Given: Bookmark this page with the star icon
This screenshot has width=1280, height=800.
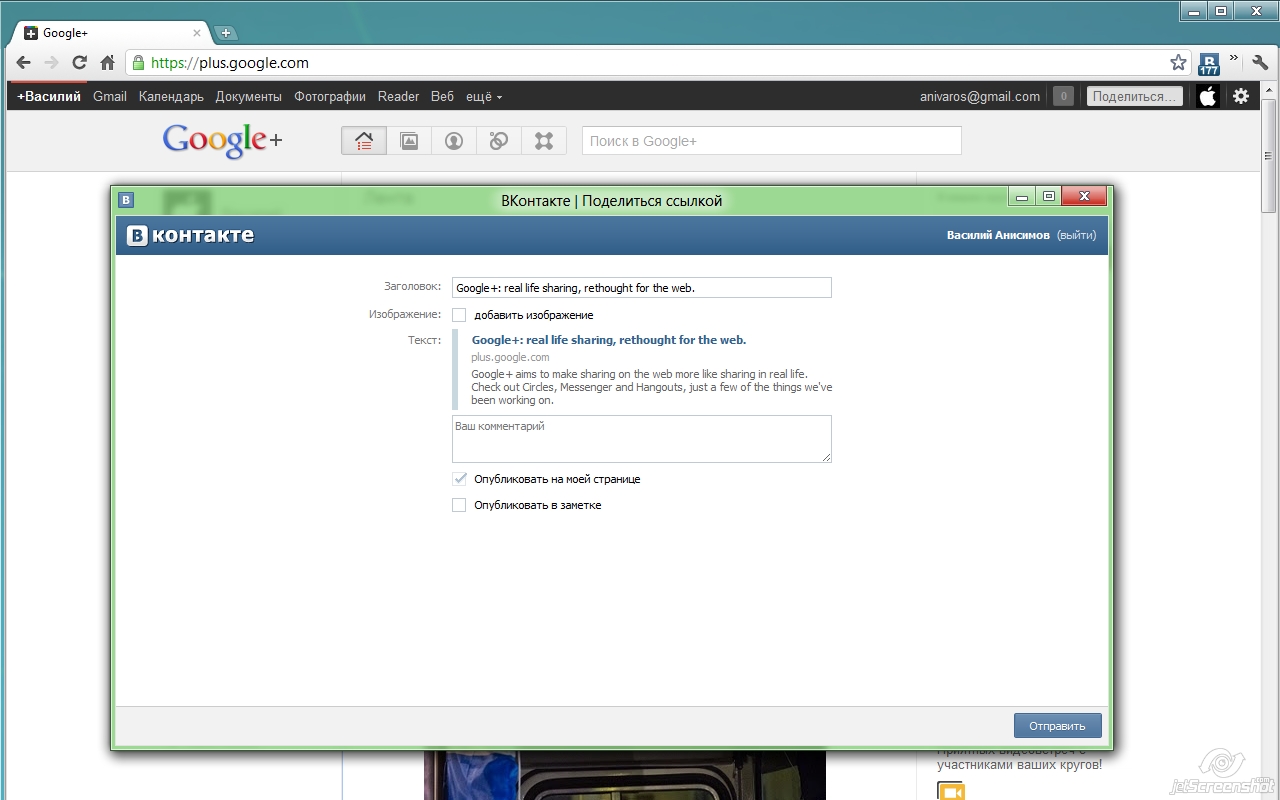Looking at the screenshot, I should [x=1179, y=62].
